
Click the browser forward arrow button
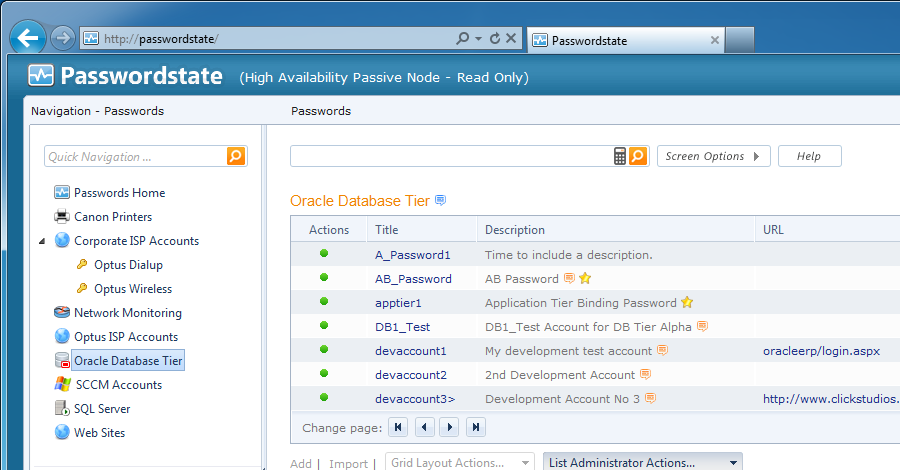(63, 38)
